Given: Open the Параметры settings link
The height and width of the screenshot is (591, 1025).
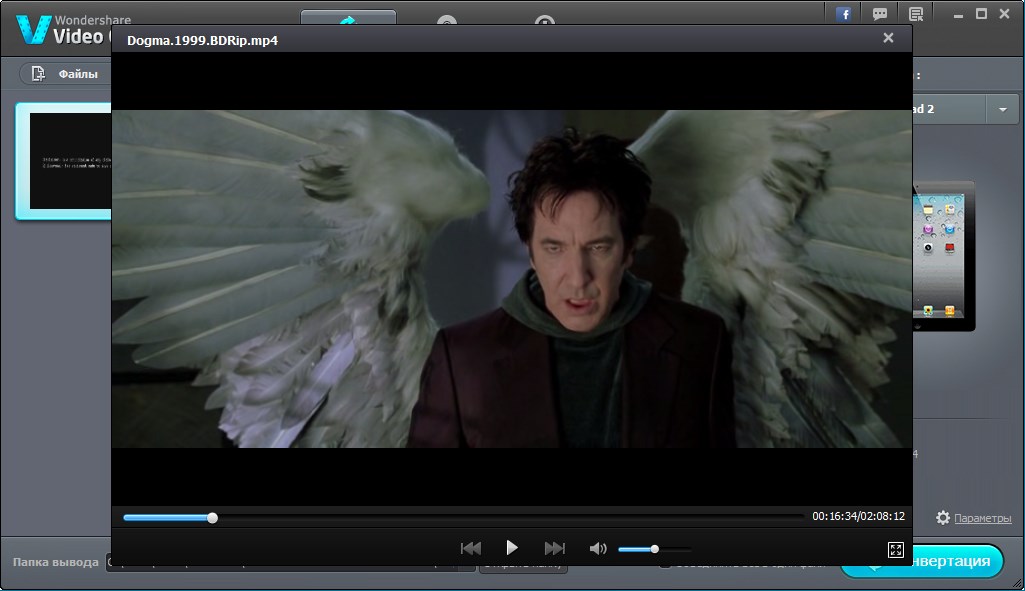Looking at the screenshot, I should 983,518.
